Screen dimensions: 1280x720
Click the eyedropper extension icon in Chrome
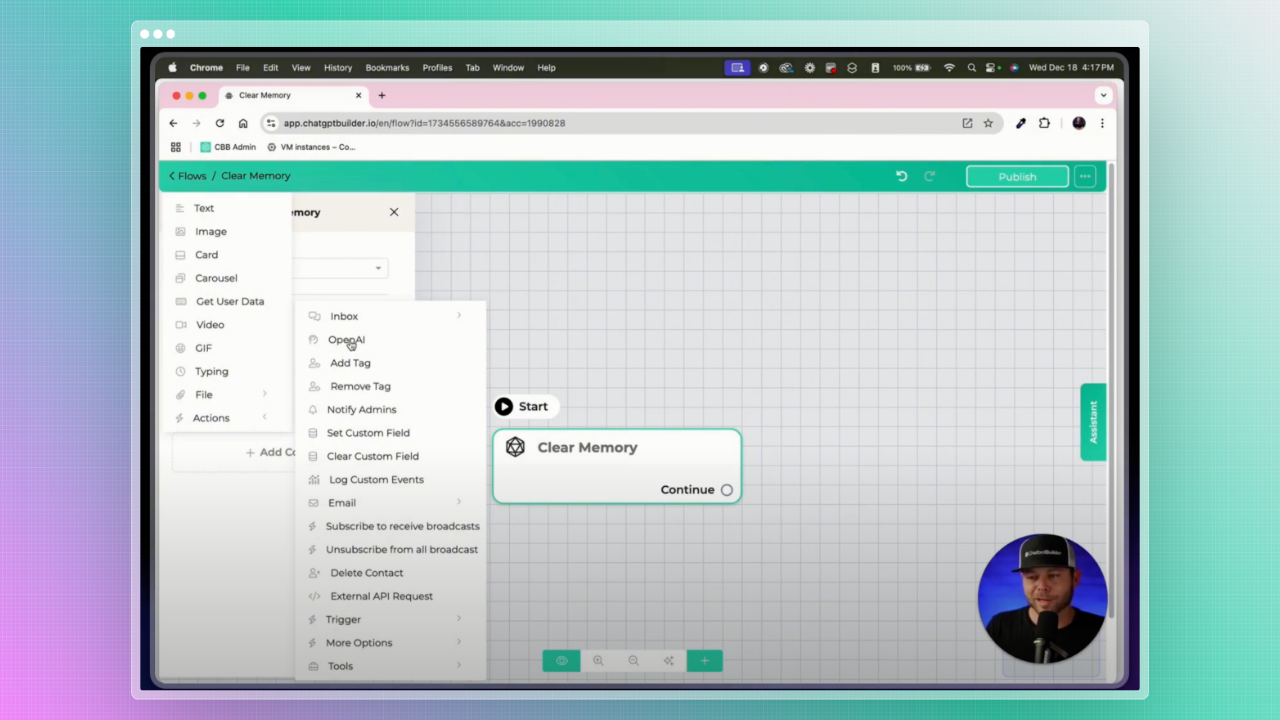click(1020, 123)
